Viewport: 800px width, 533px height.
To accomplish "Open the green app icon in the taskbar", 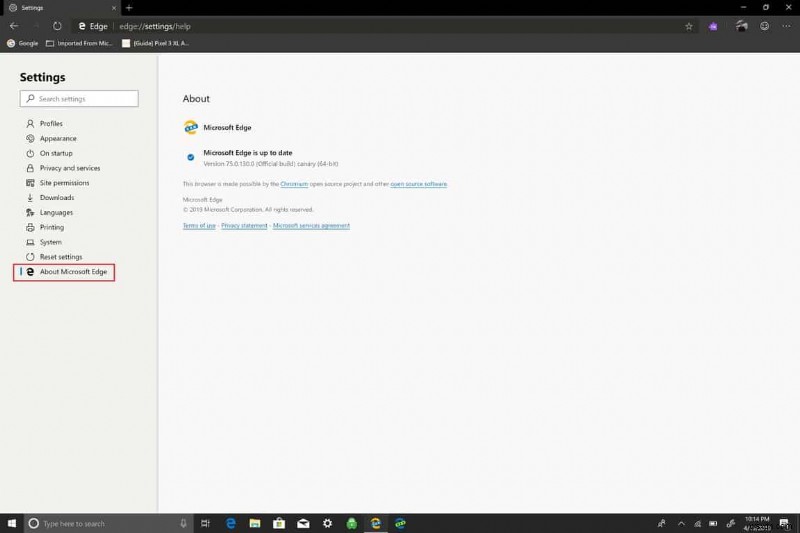I will [x=352, y=523].
